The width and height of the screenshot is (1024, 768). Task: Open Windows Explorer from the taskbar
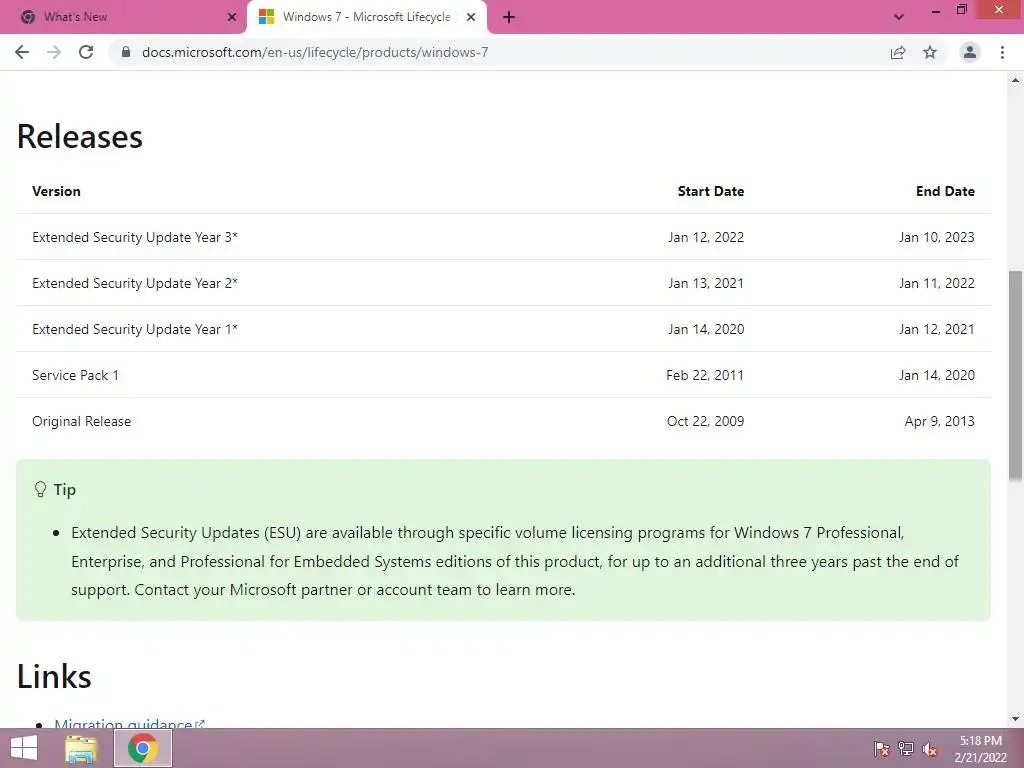[x=81, y=748]
